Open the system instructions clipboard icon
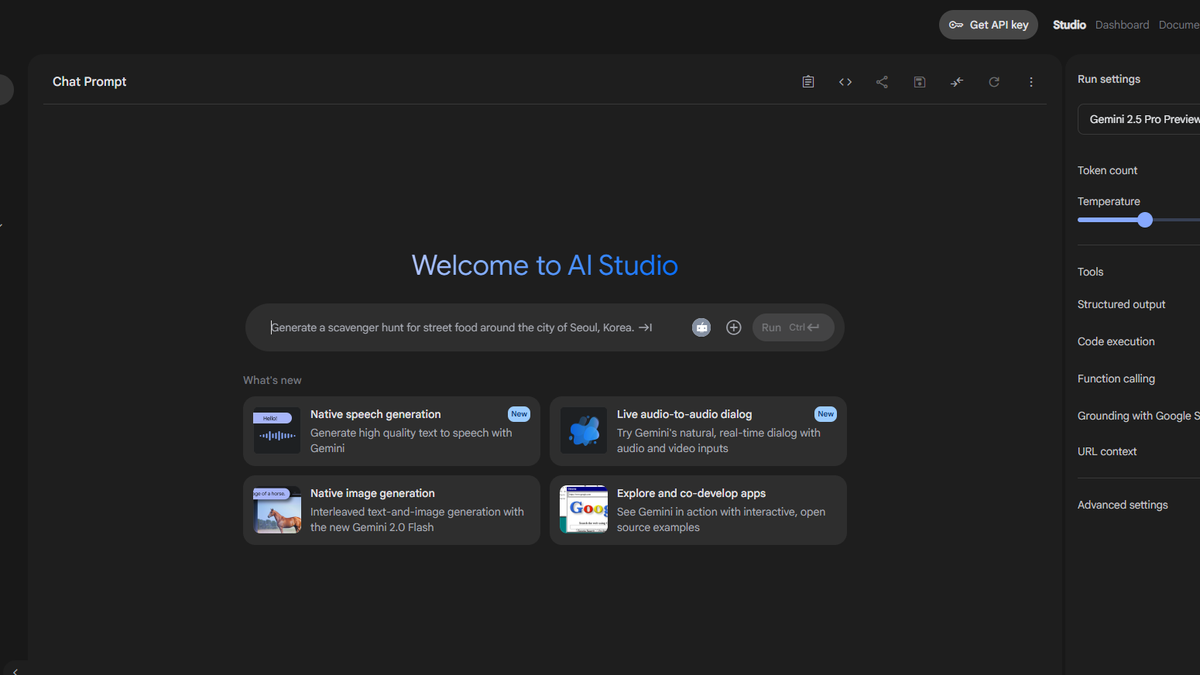1200x675 pixels. click(x=808, y=81)
